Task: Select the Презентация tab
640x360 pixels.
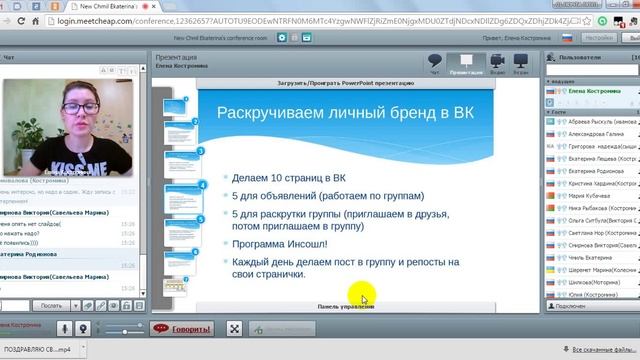Action: click(x=466, y=64)
